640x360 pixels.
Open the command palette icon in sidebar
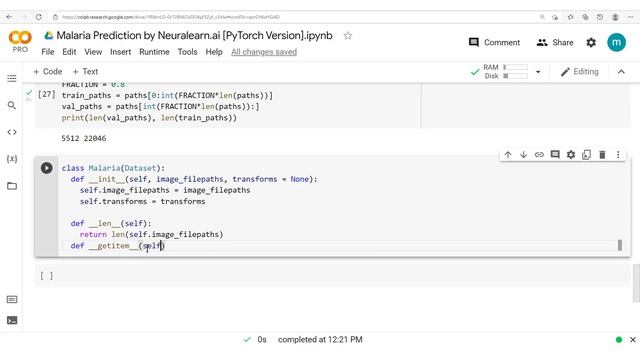pos(12,299)
